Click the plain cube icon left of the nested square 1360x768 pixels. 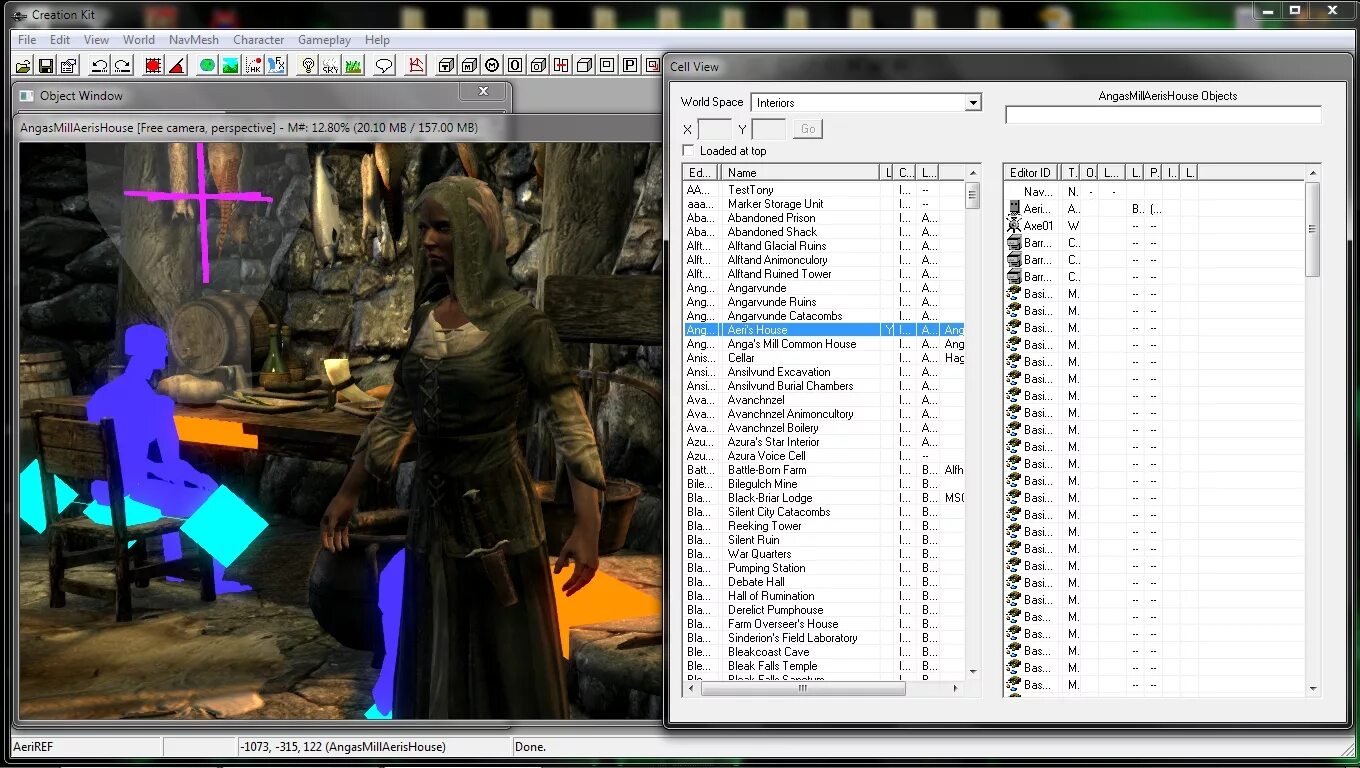(584, 66)
